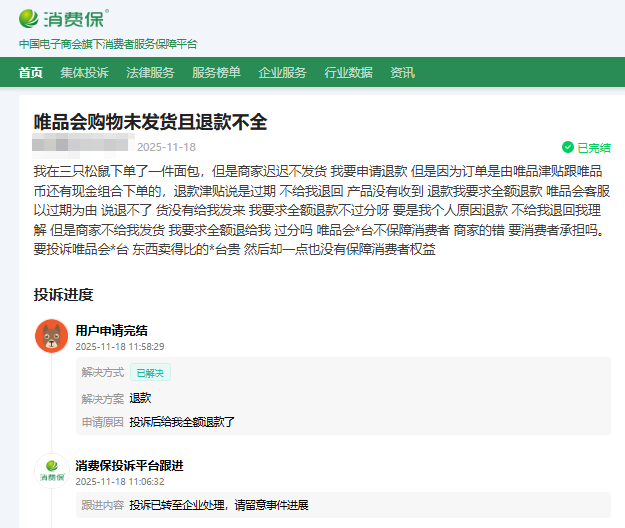Go to the 首页 tab

point(31,72)
